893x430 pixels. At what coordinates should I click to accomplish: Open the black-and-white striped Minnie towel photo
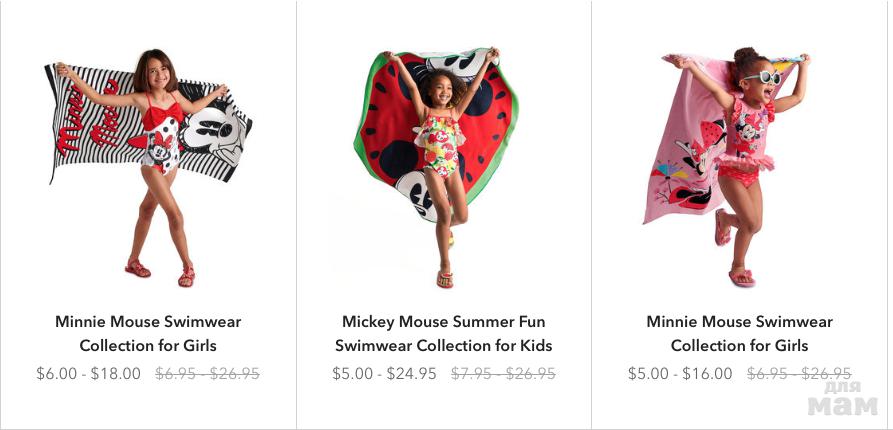(x=148, y=165)
